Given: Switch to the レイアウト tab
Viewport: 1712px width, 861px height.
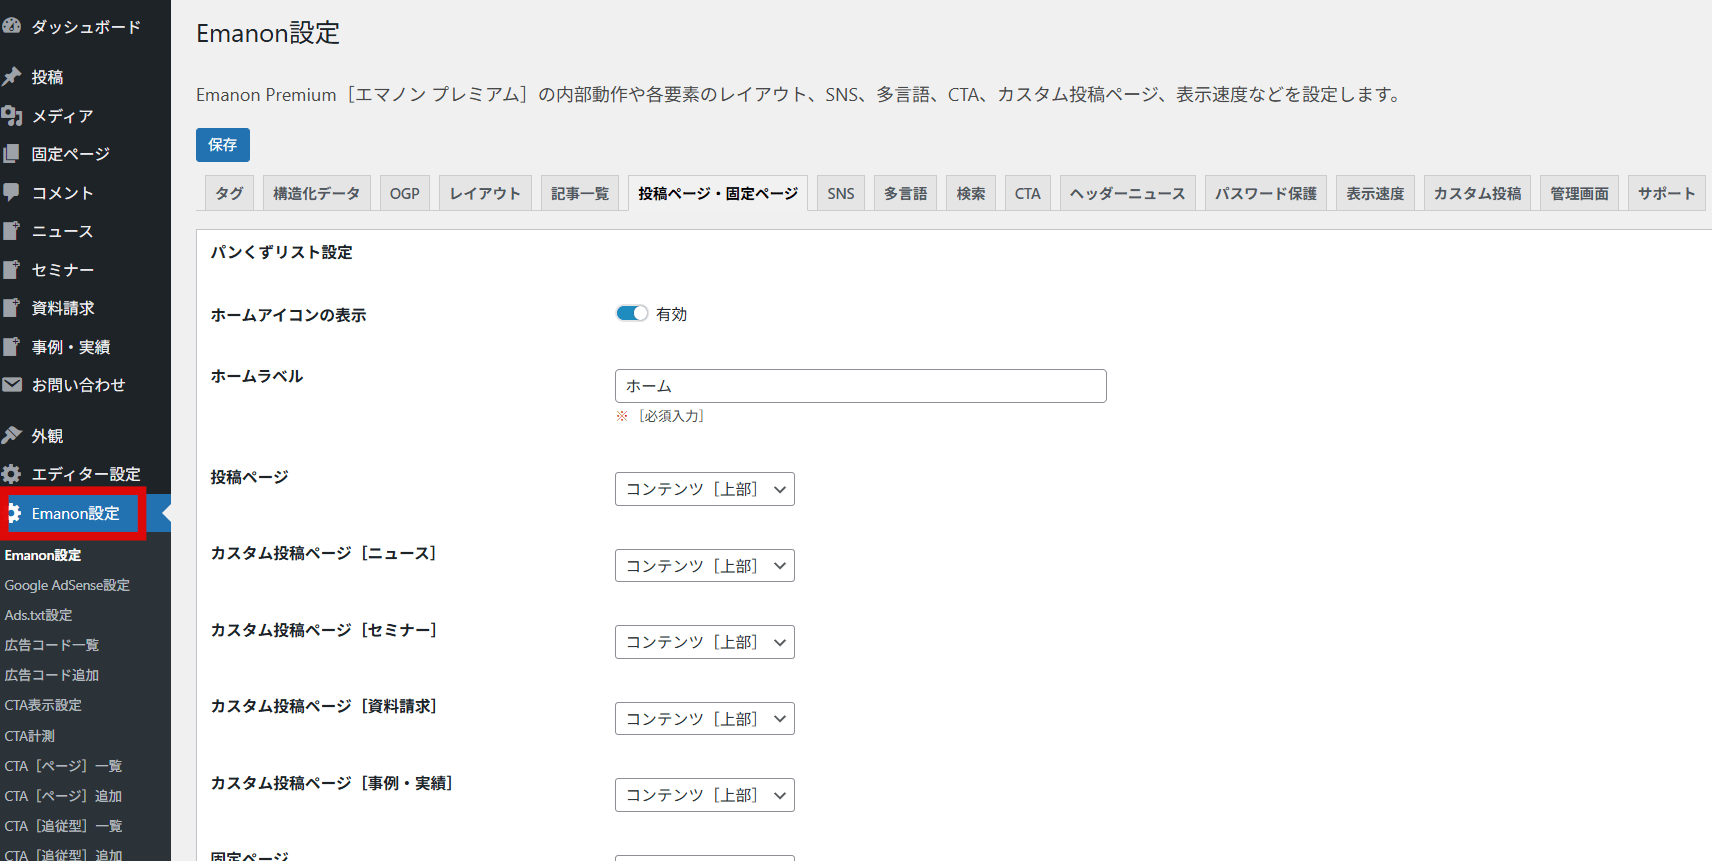Looking at the screenshot, I should point(485,193).
